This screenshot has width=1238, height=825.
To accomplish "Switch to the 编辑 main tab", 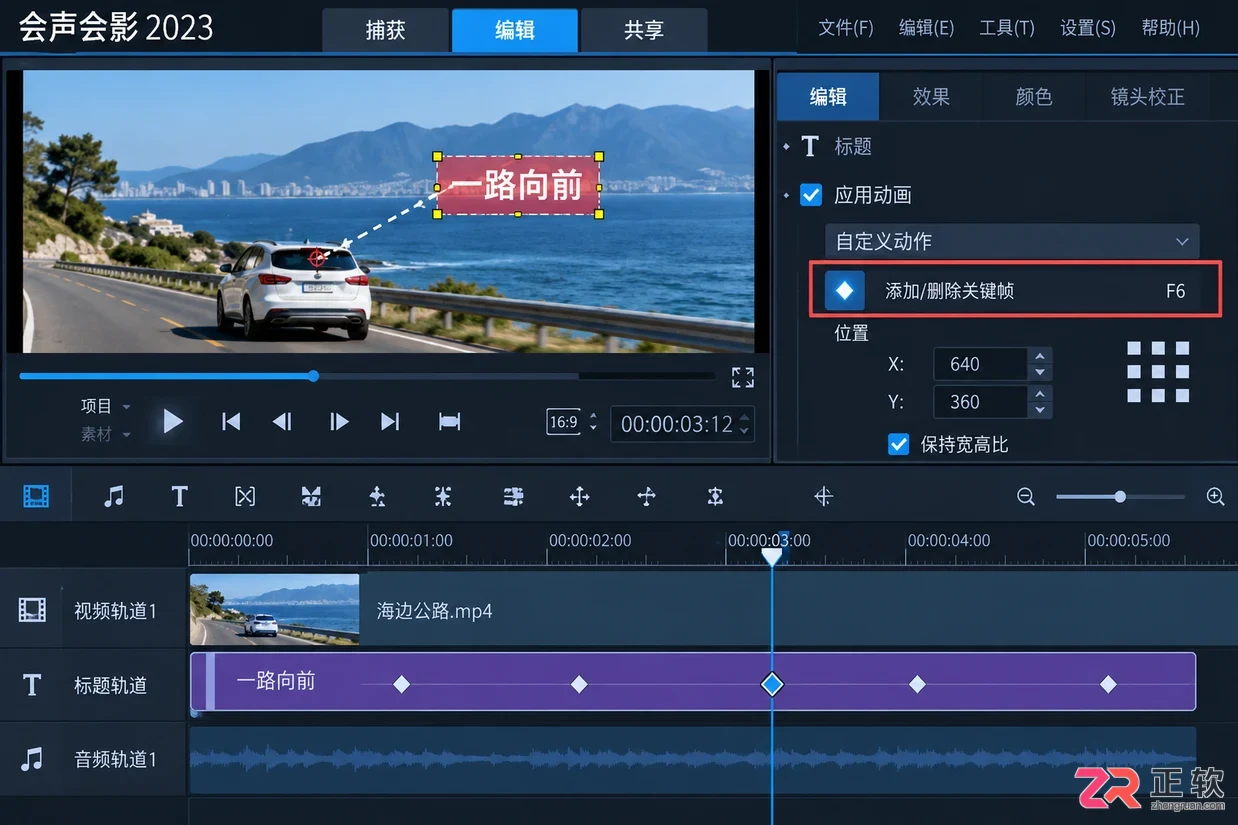I will tap(514, 30).
